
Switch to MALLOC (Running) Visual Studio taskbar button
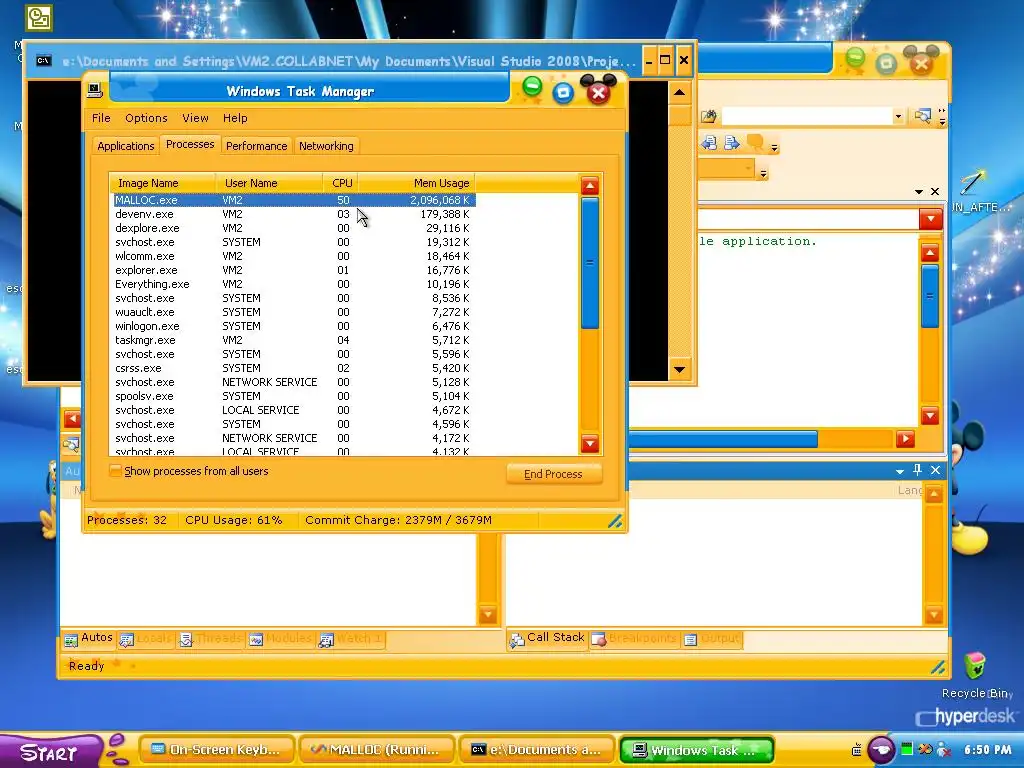pos(377,750)
